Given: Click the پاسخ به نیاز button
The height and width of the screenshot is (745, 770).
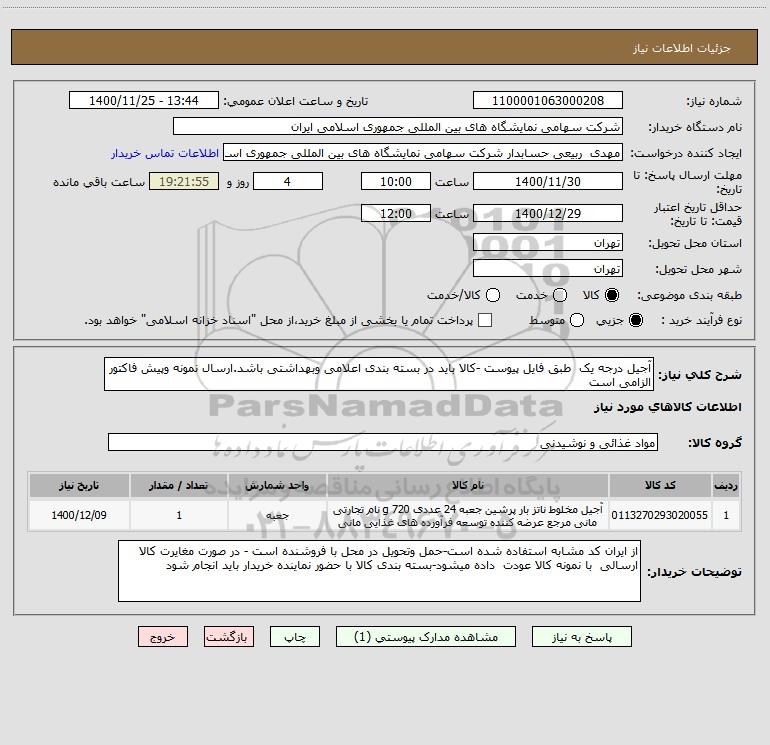Looking at the screenshot, I should [x=581, y=637].
